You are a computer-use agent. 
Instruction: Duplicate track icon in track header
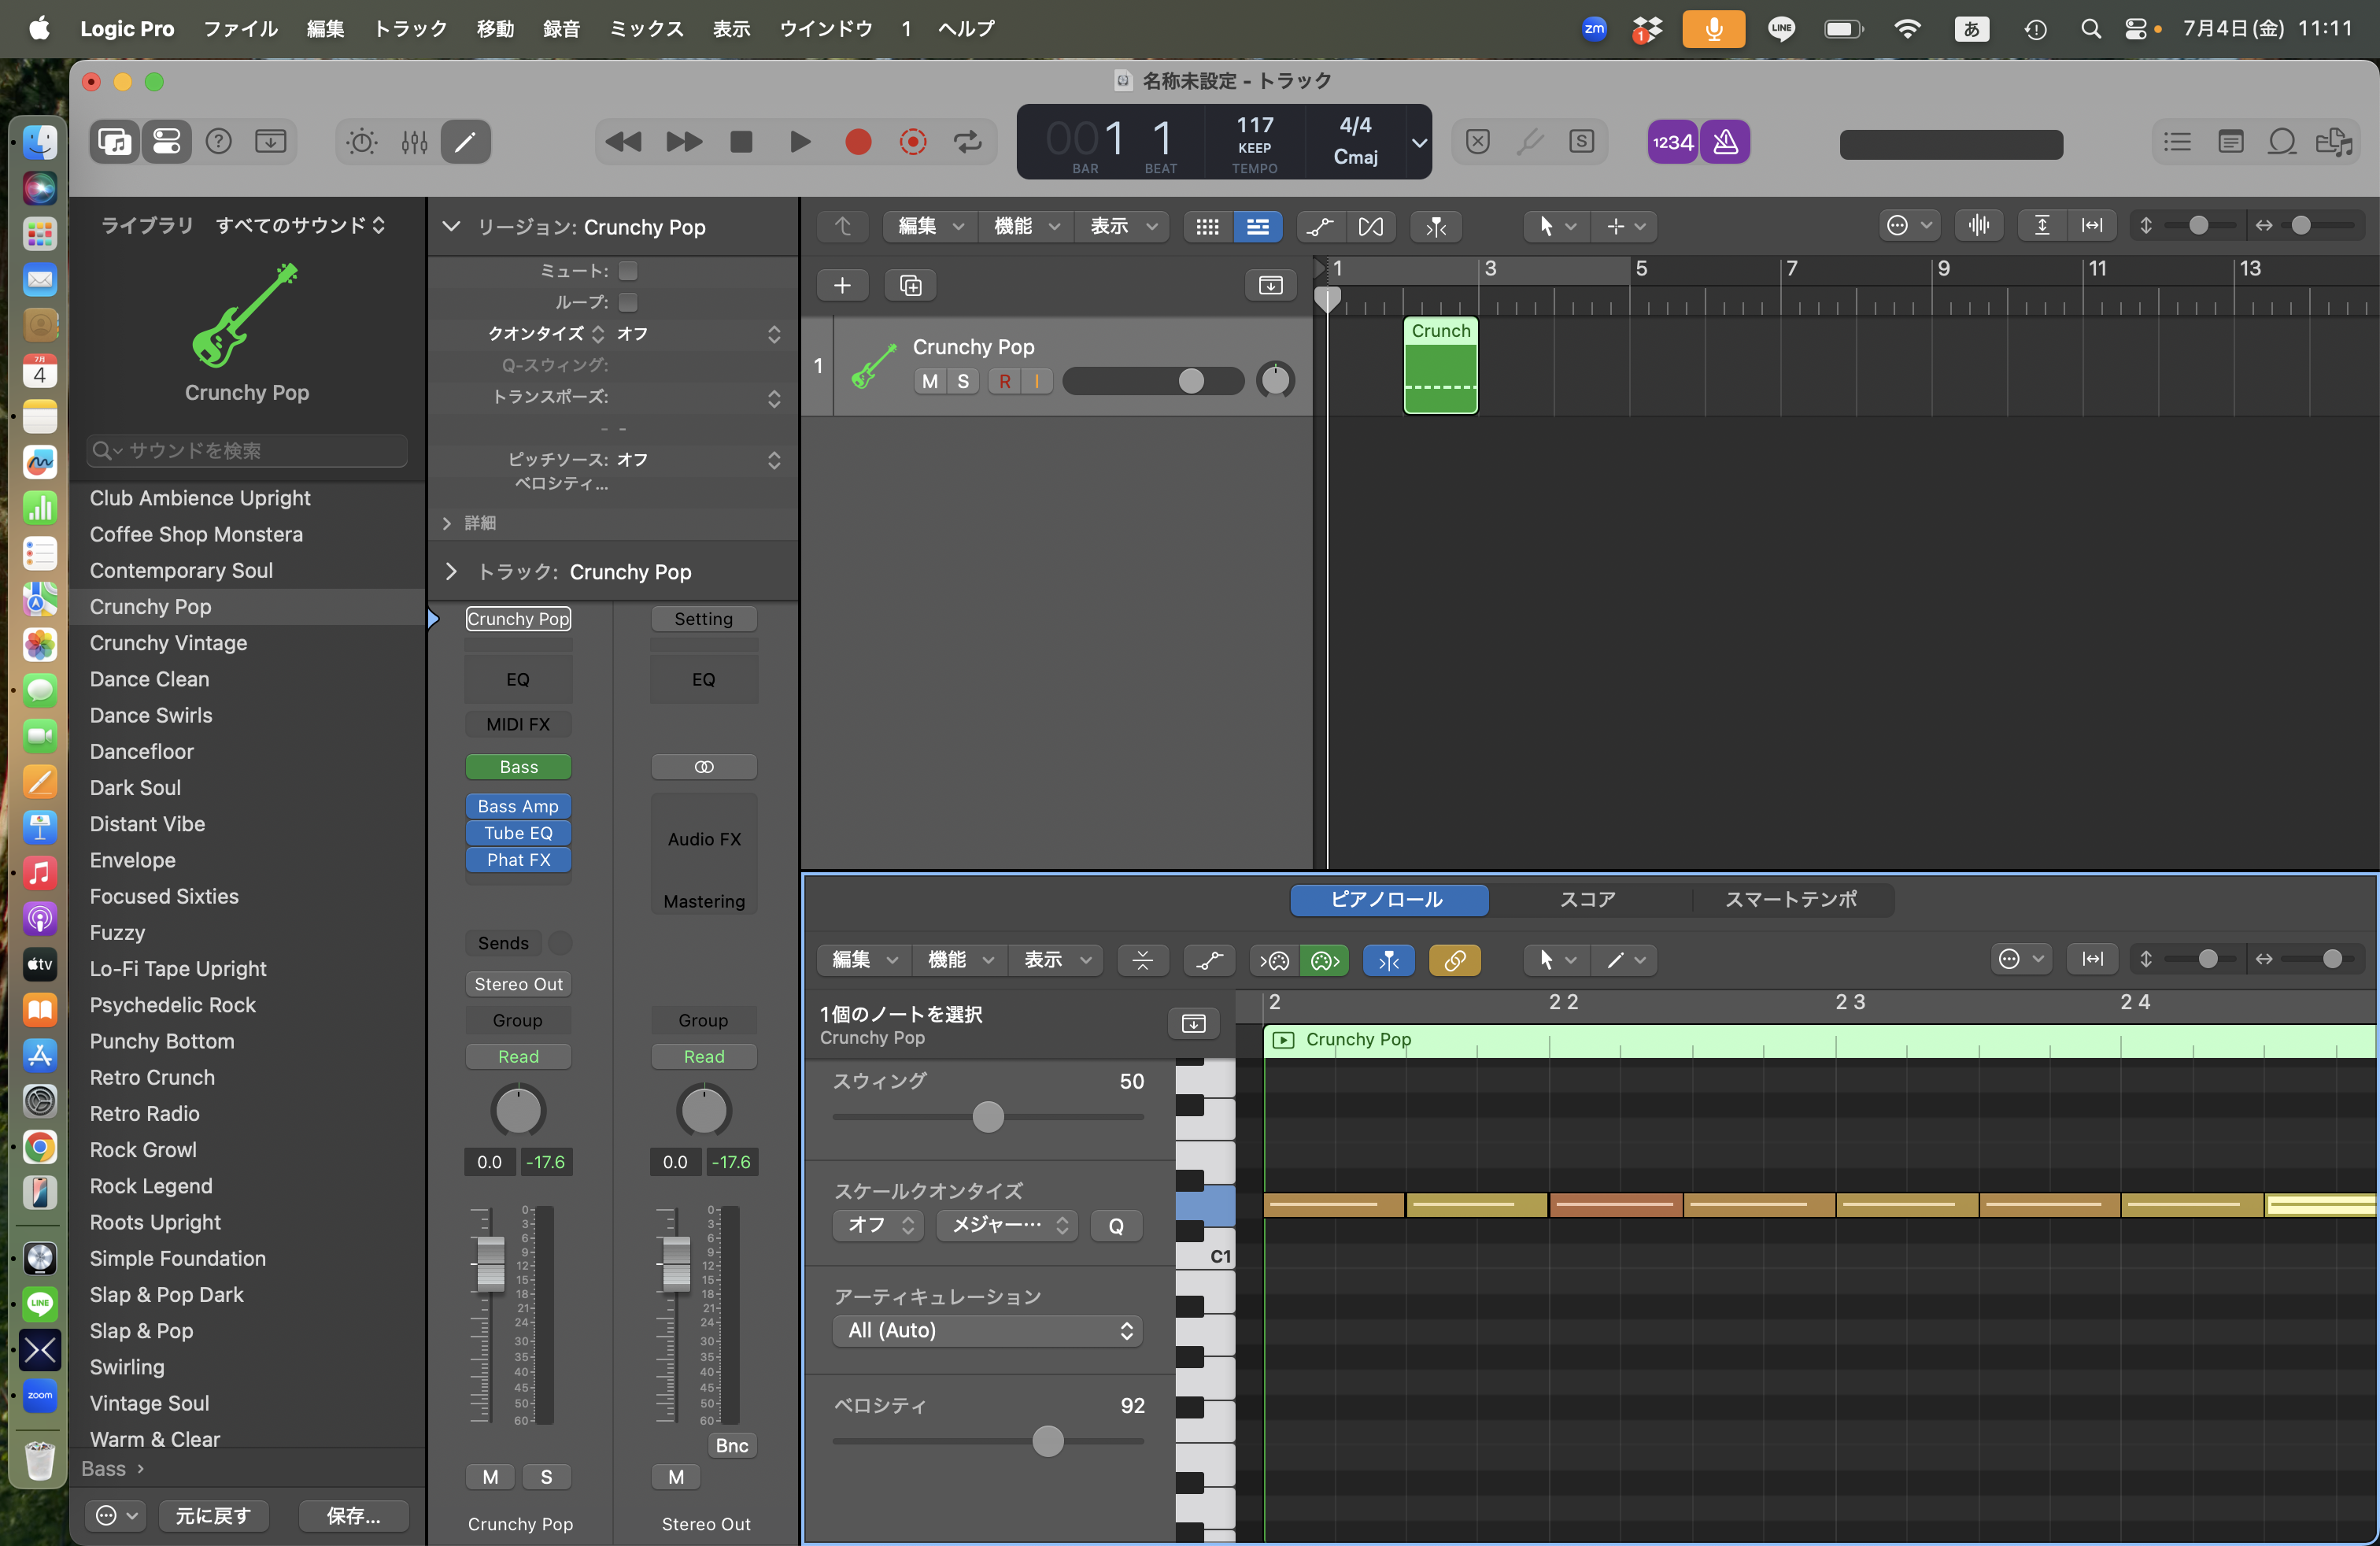911,286
